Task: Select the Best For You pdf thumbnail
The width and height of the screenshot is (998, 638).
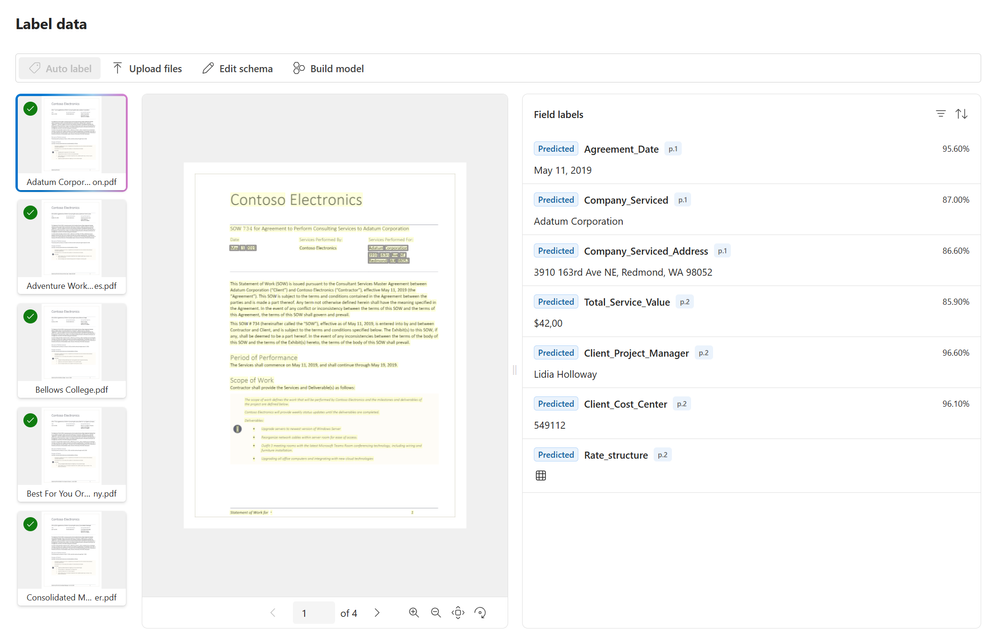Action: (72, 455)
